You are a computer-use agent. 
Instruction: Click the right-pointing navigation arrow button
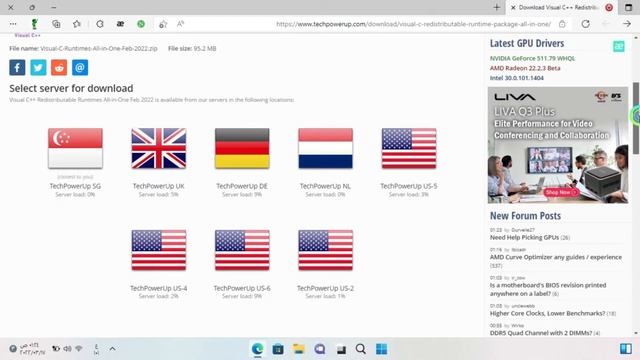tap(627, 24)
